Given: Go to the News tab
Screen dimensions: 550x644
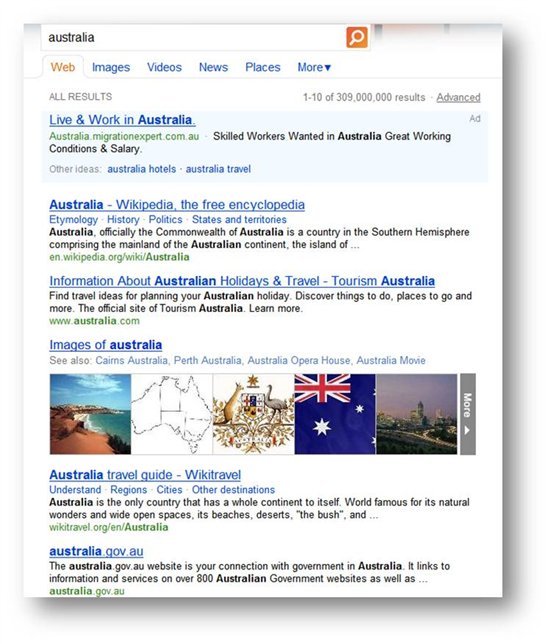Looking at the screenshot, I should point(213,67).
